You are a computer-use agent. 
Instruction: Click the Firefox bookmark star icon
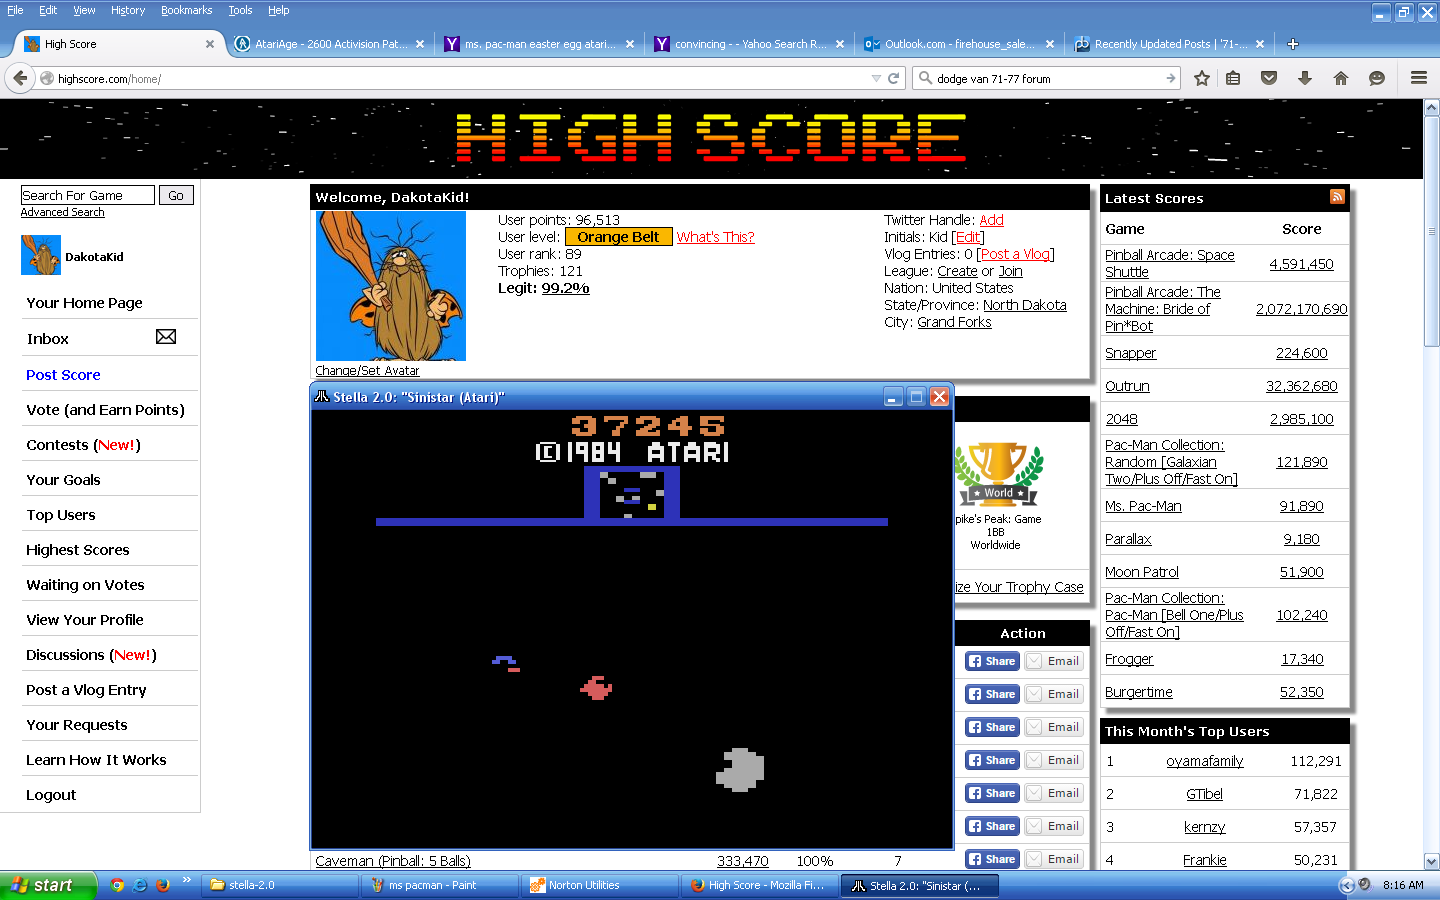1202,78
